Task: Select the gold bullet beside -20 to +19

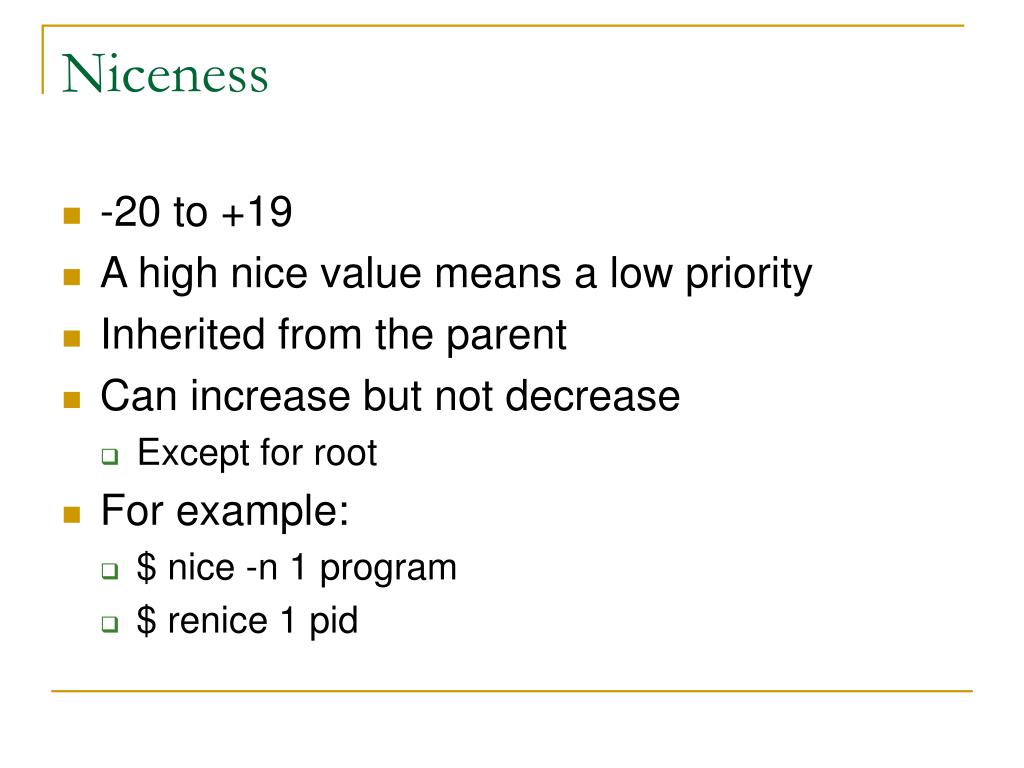Action: [72, 216]
